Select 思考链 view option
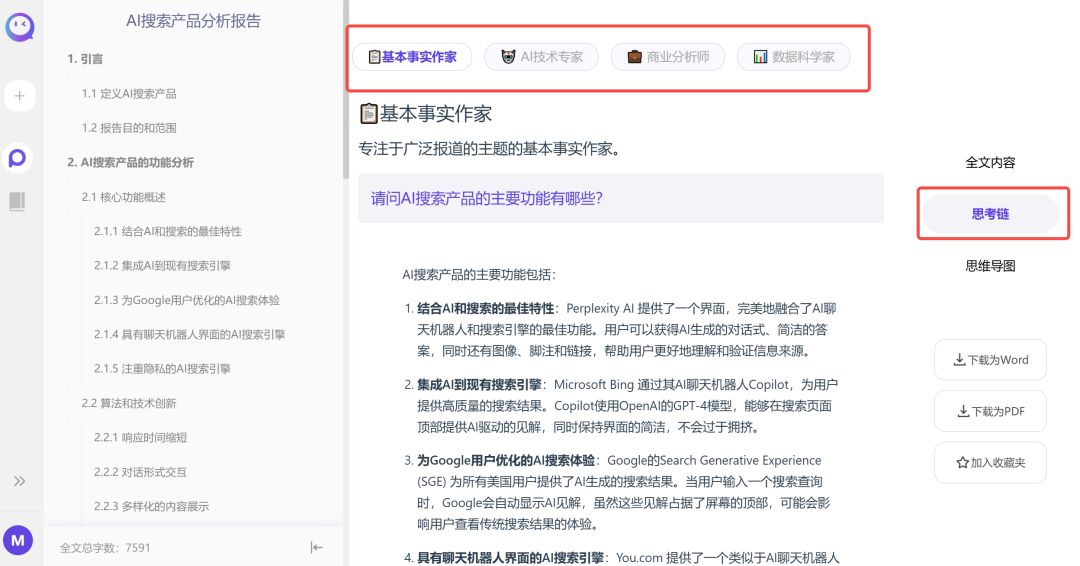The height and width of the screenshot is (566, 1080). 990,214
